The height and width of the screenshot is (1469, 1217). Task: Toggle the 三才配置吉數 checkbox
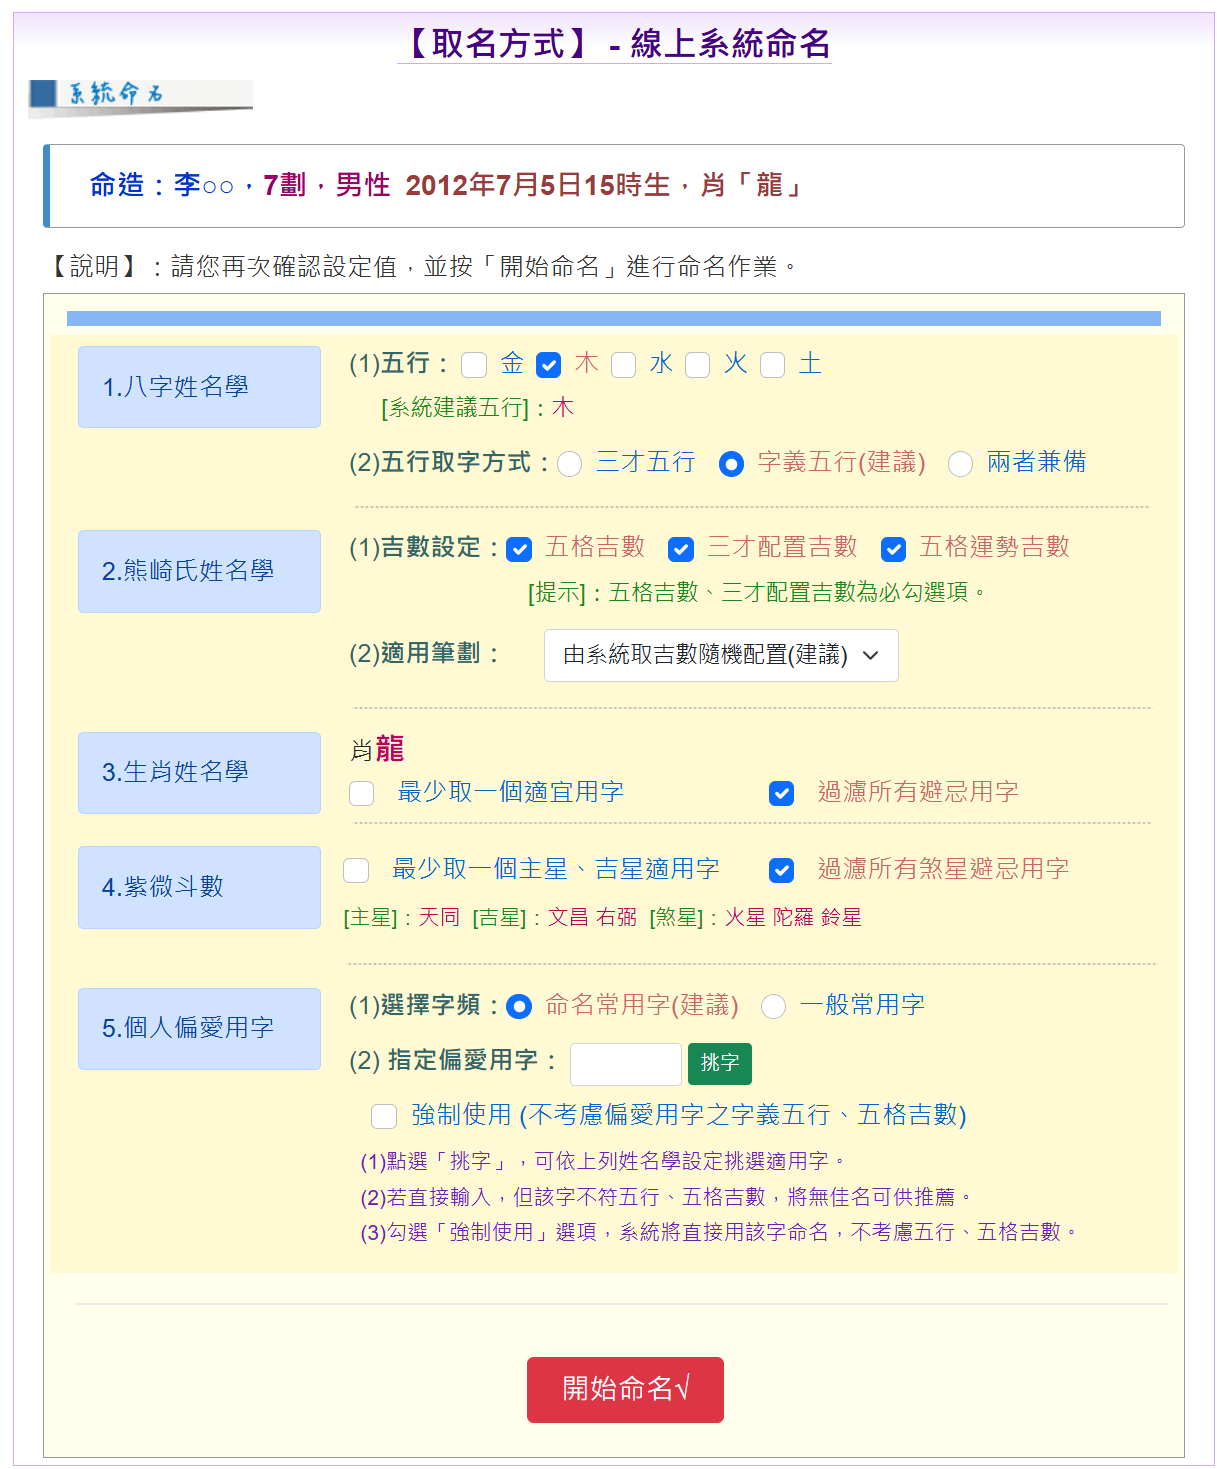681,549
